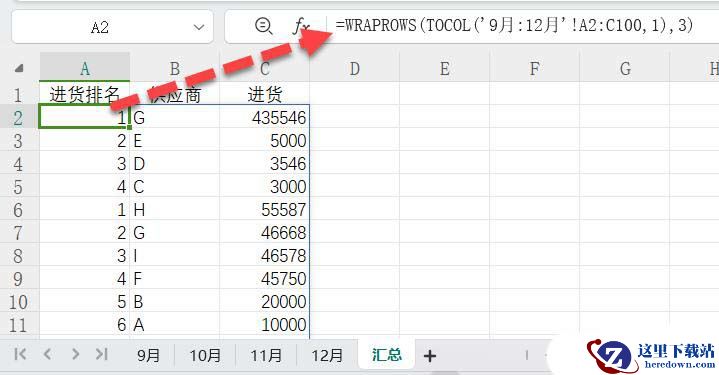Select row 1 header

point(18,94)
